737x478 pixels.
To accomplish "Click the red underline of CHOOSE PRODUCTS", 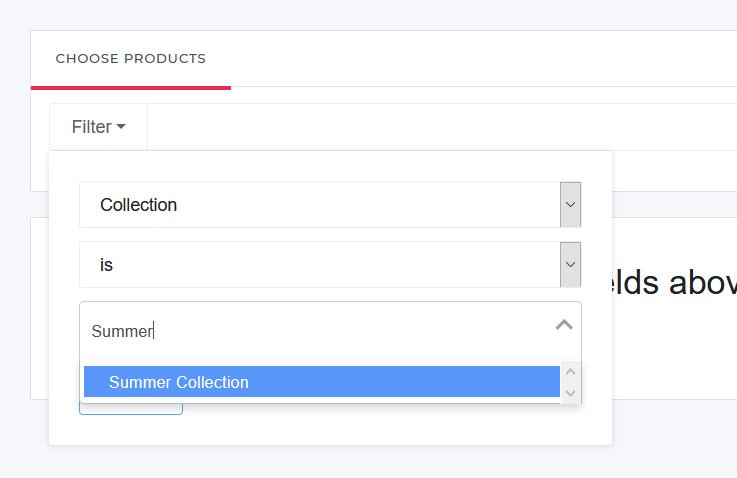I will tap(131, 88).
